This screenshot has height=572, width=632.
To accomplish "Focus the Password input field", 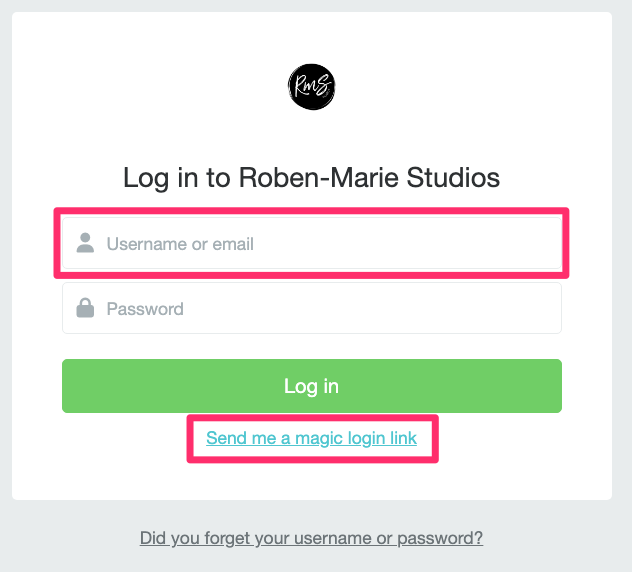I will coord(312,308).
